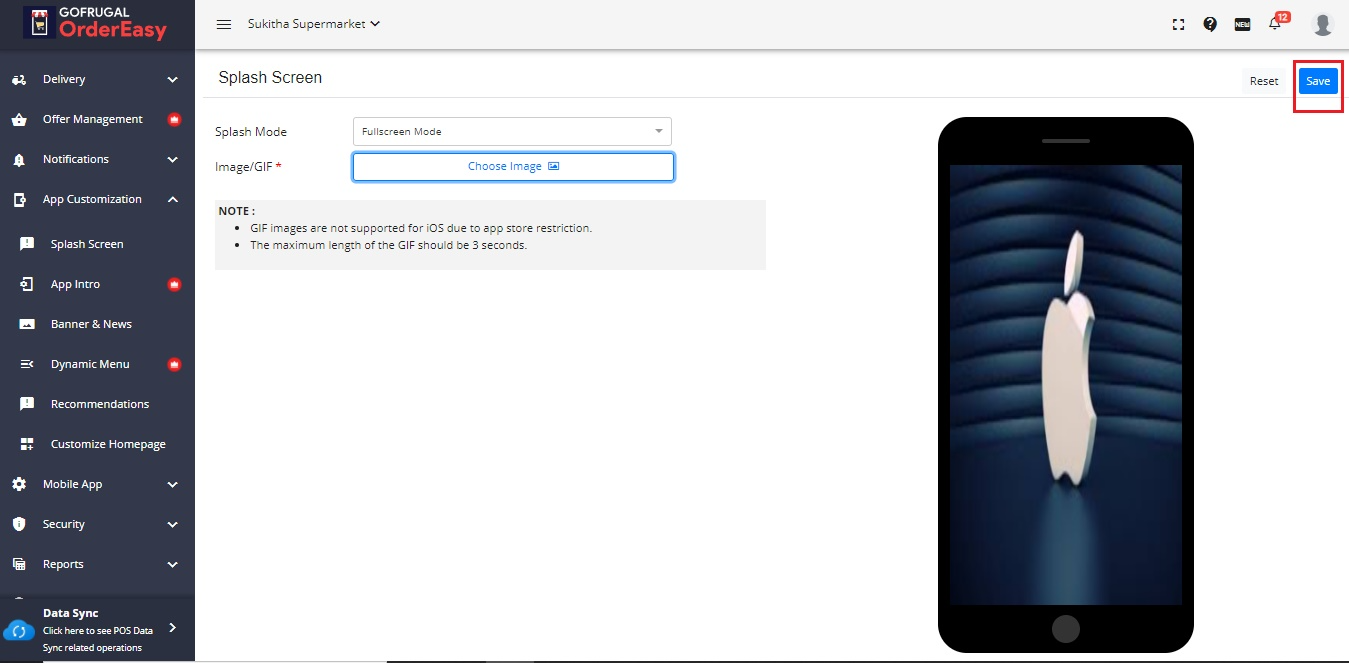Screen dimensions: 1349x663
Task: Open notifications bell with 12 badge
Action: coord(1276,22)
